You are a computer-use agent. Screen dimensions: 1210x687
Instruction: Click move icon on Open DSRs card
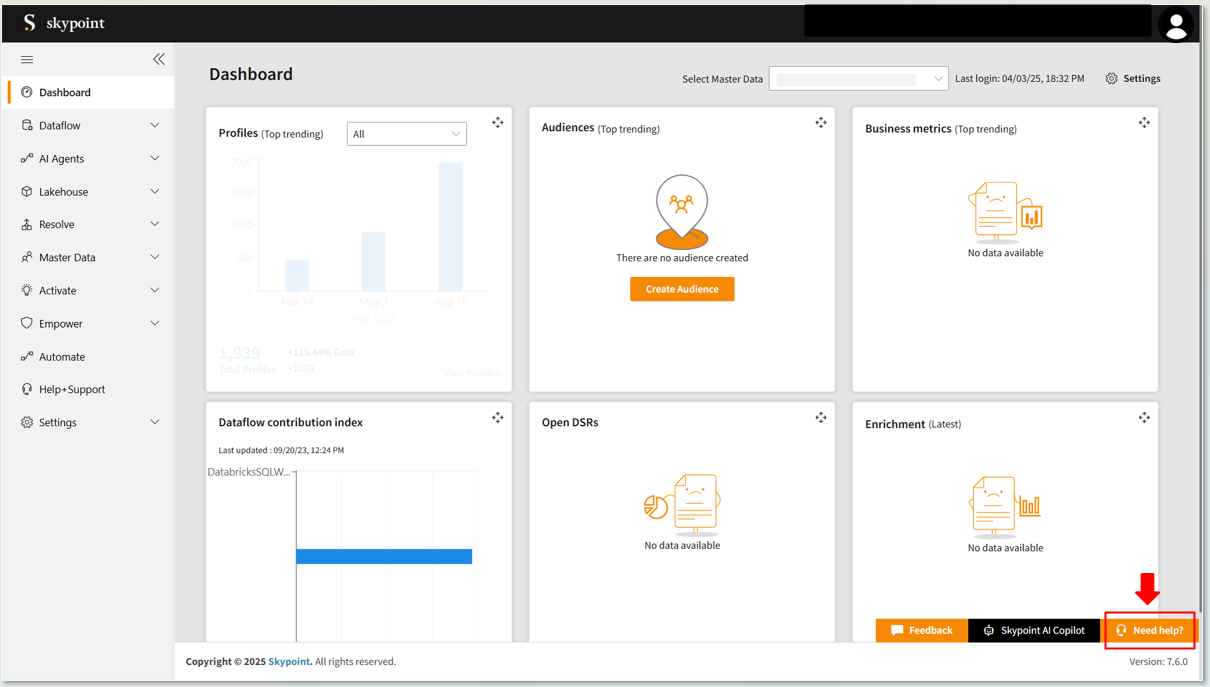[820, 418]
